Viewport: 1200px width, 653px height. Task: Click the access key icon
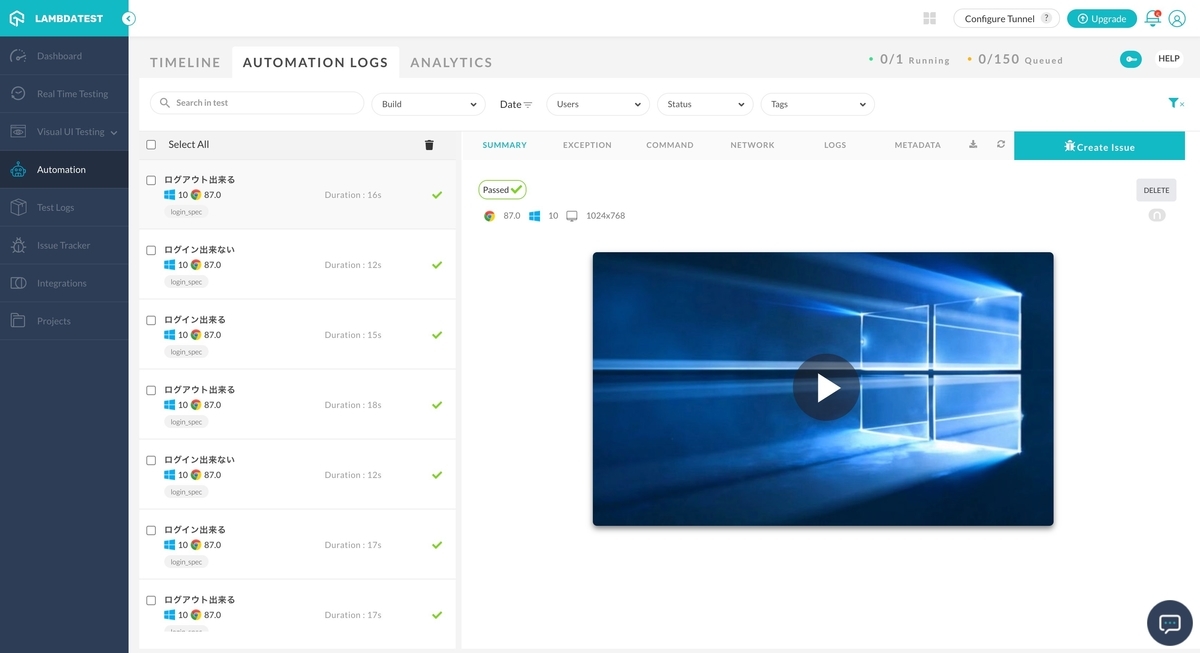pyautogui.click(x=1131, y=59)
